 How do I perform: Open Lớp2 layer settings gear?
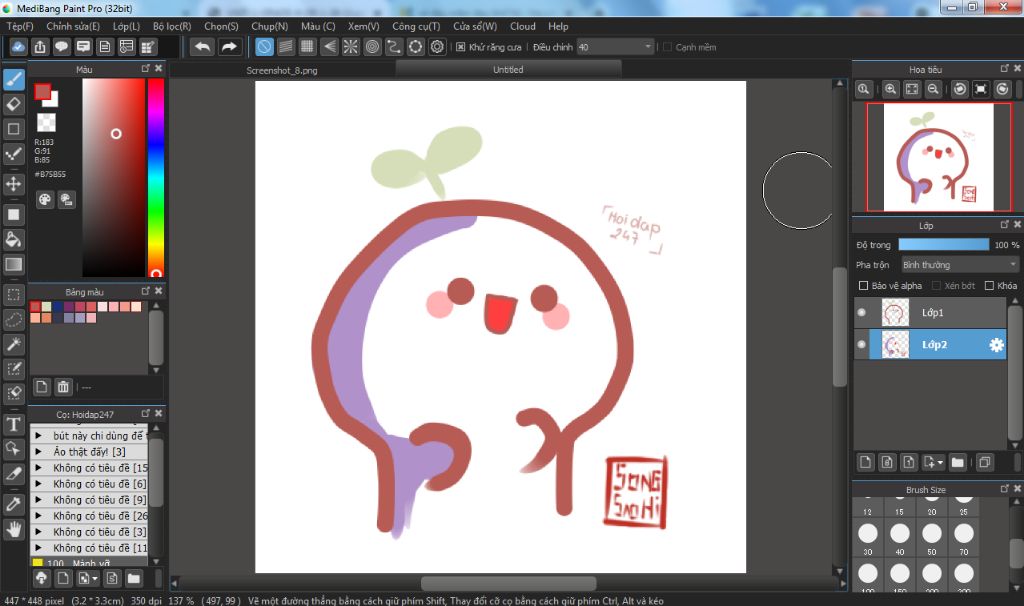point(996,345)
